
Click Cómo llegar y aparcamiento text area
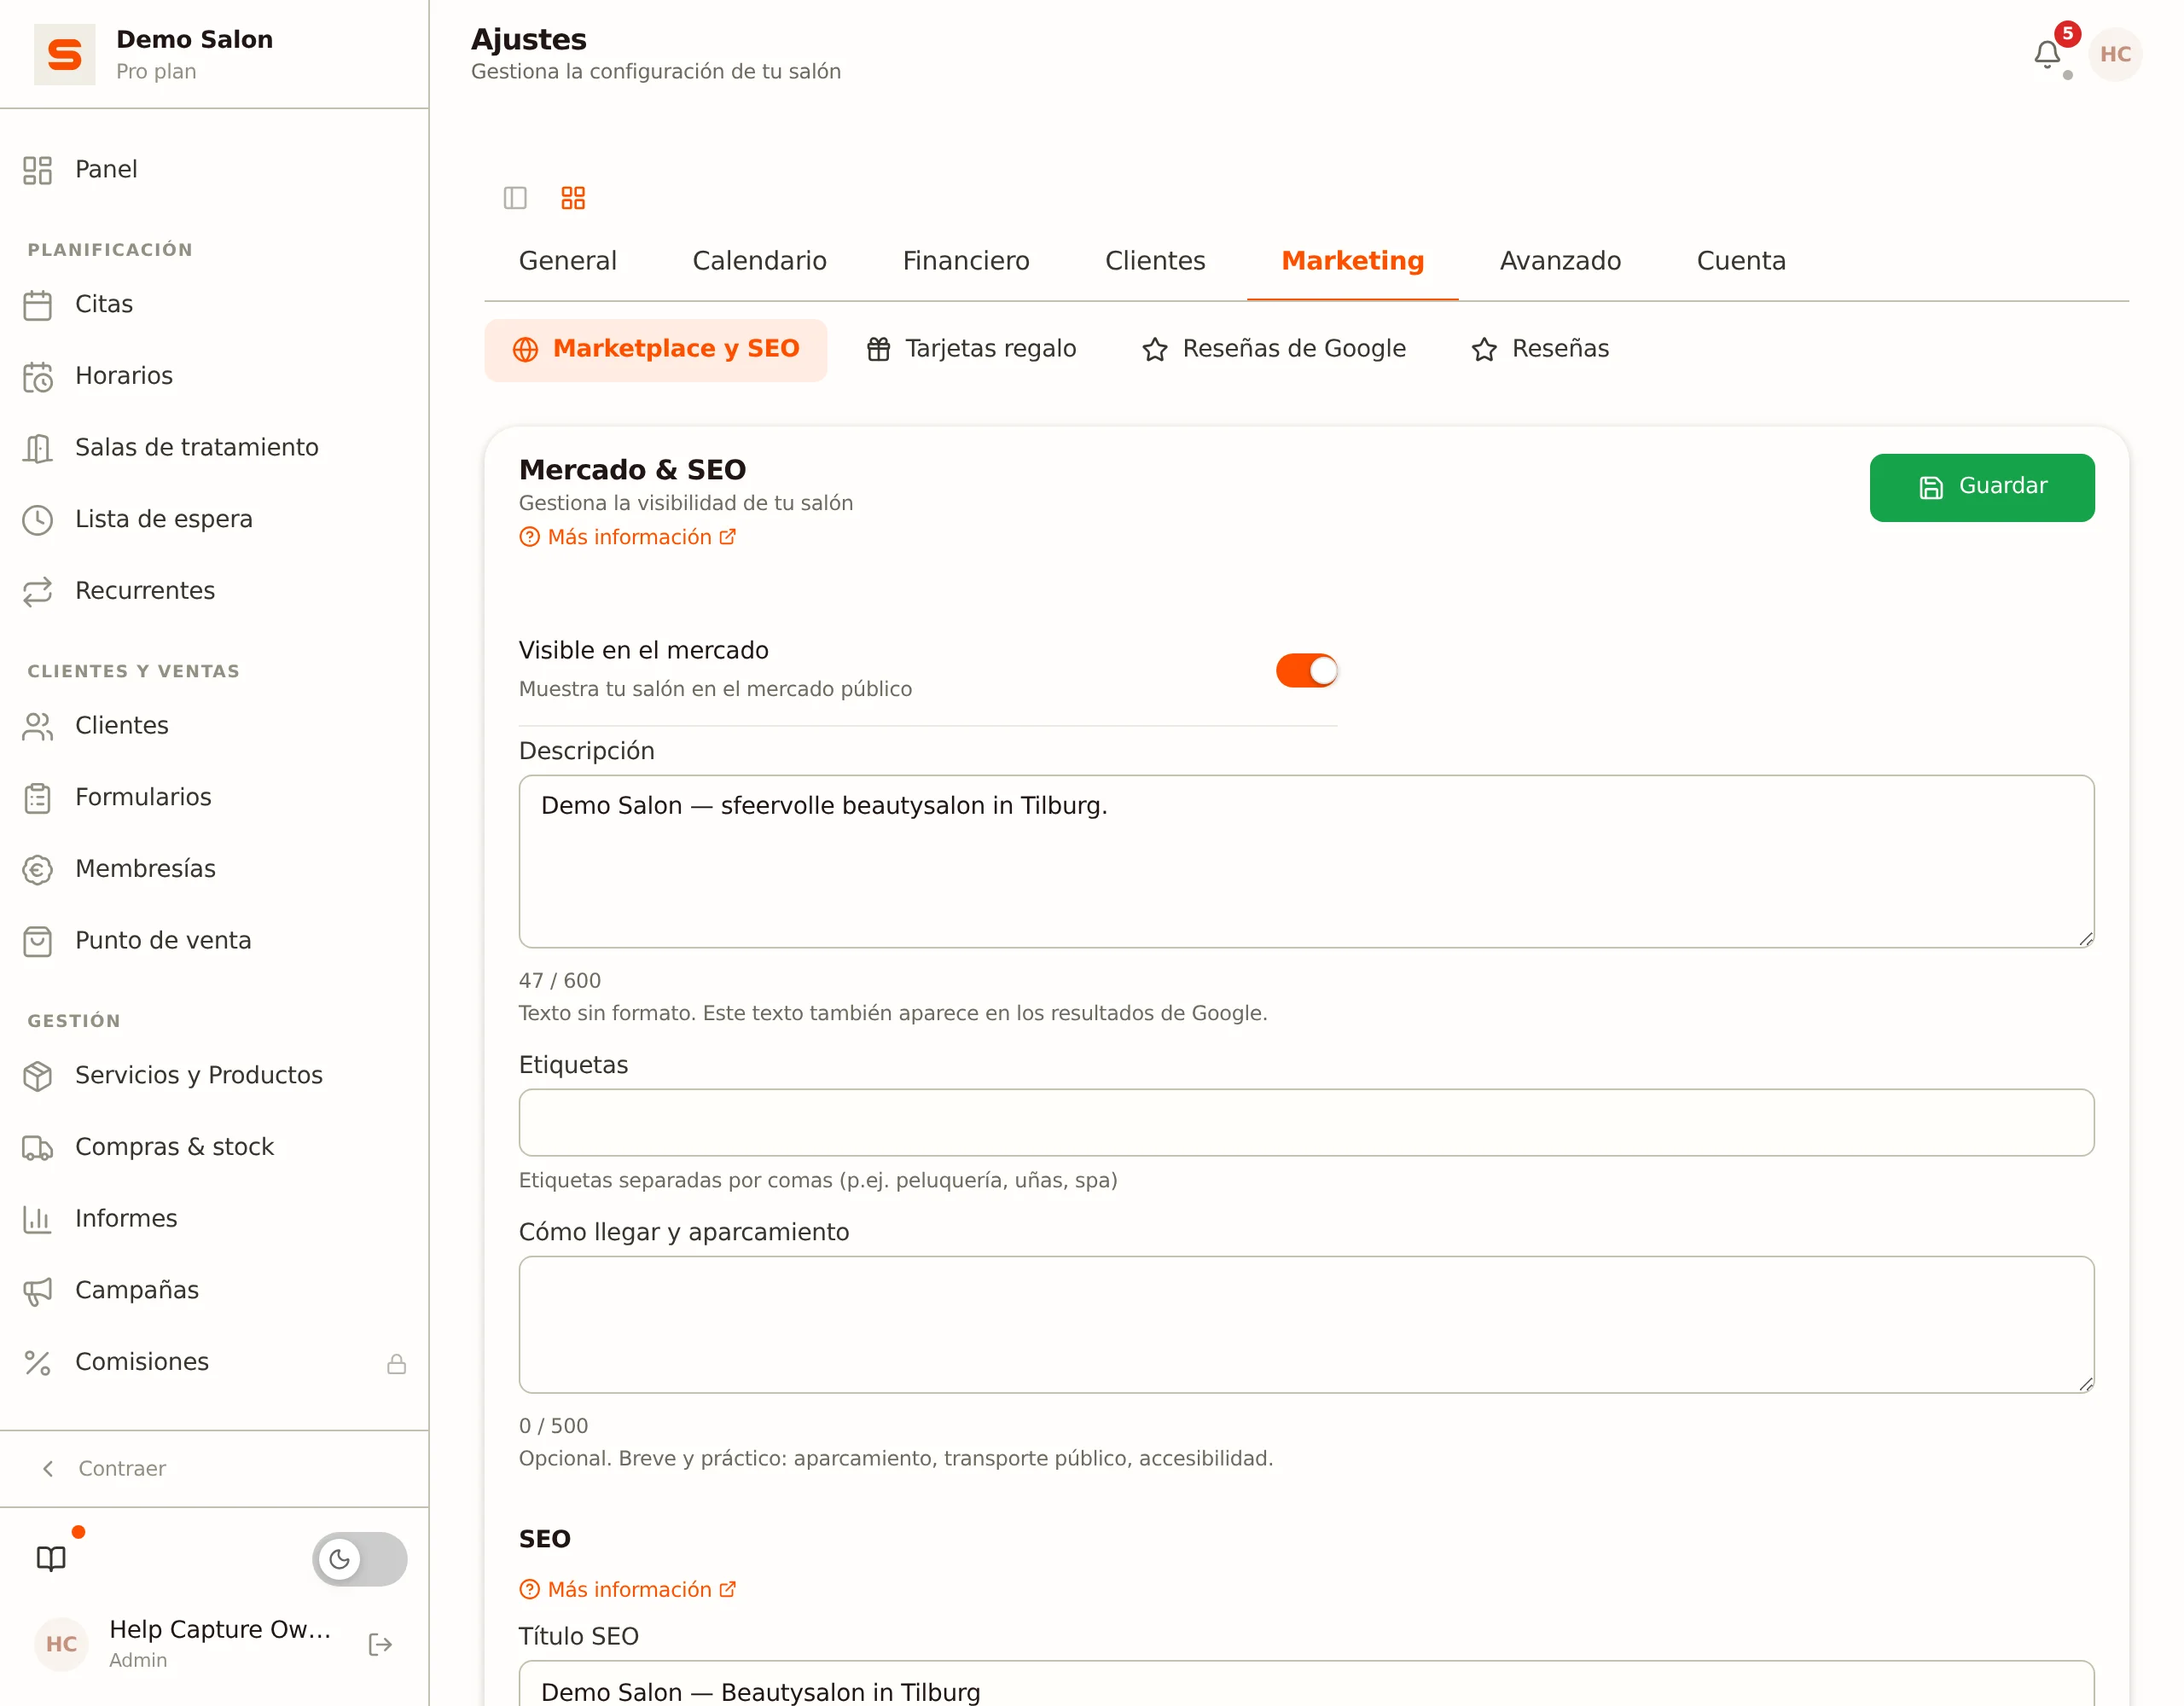1306,1324
